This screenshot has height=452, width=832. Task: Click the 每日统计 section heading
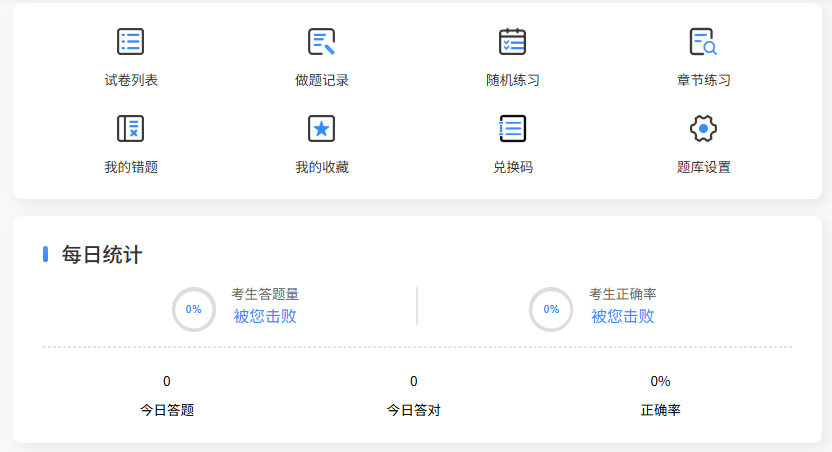coord(102,255)
